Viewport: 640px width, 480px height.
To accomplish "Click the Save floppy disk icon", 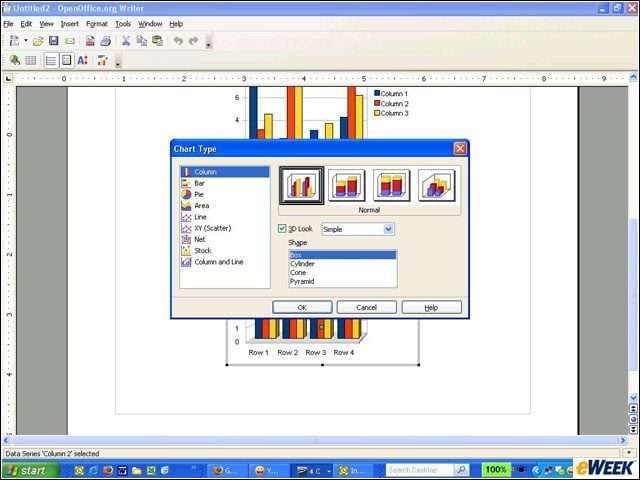I will [53, 40].
